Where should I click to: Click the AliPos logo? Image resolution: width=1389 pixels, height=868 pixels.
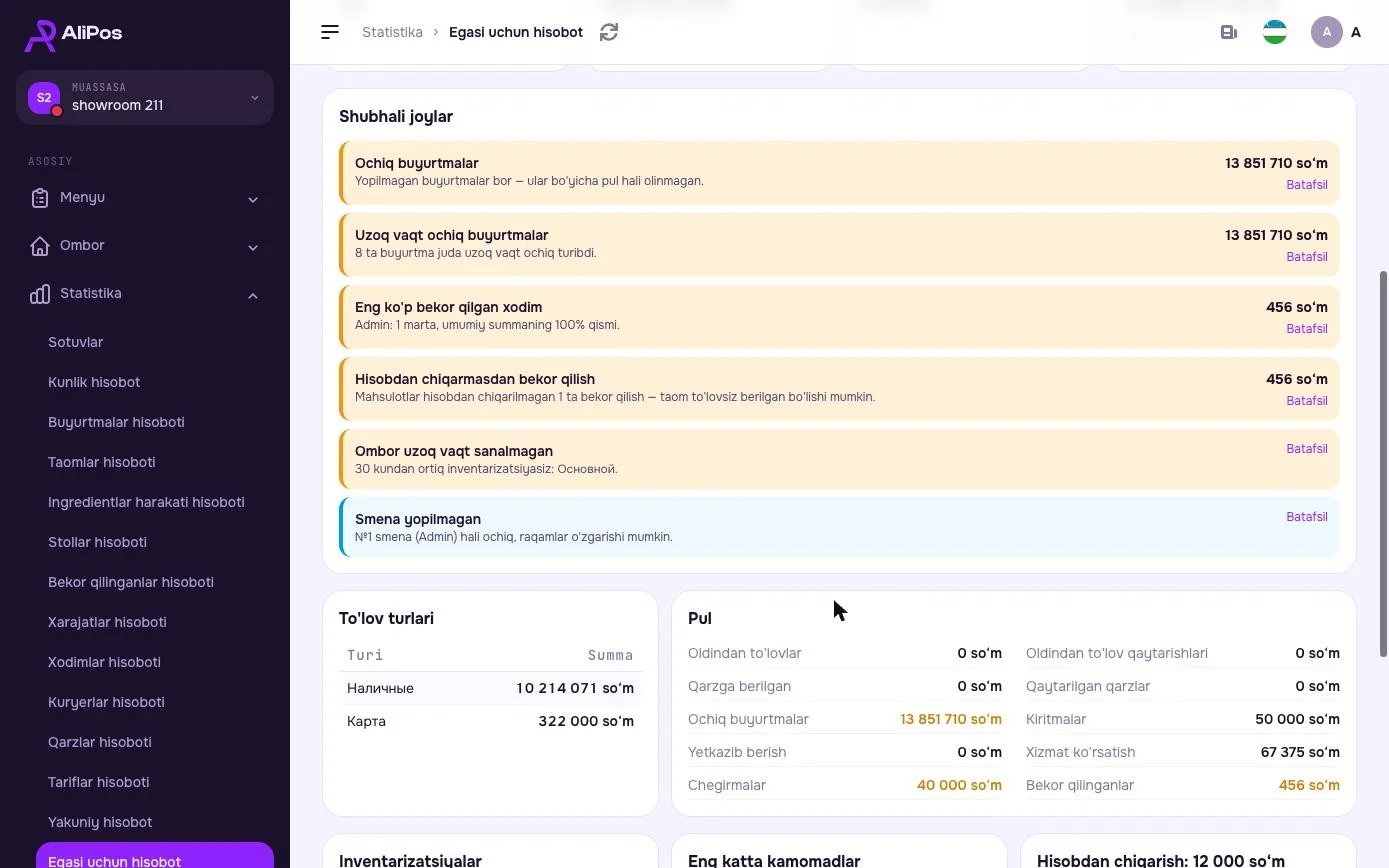point(73,34)
